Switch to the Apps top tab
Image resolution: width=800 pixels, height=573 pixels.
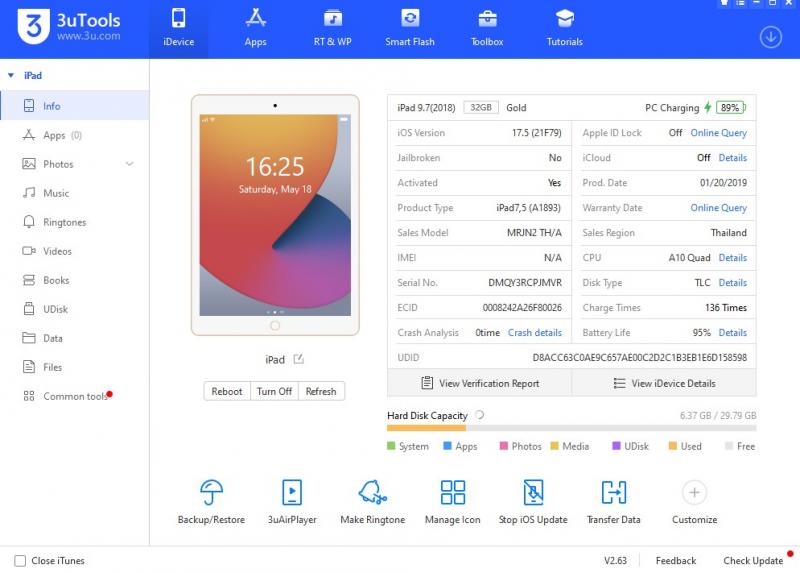(x=255, y=29)
